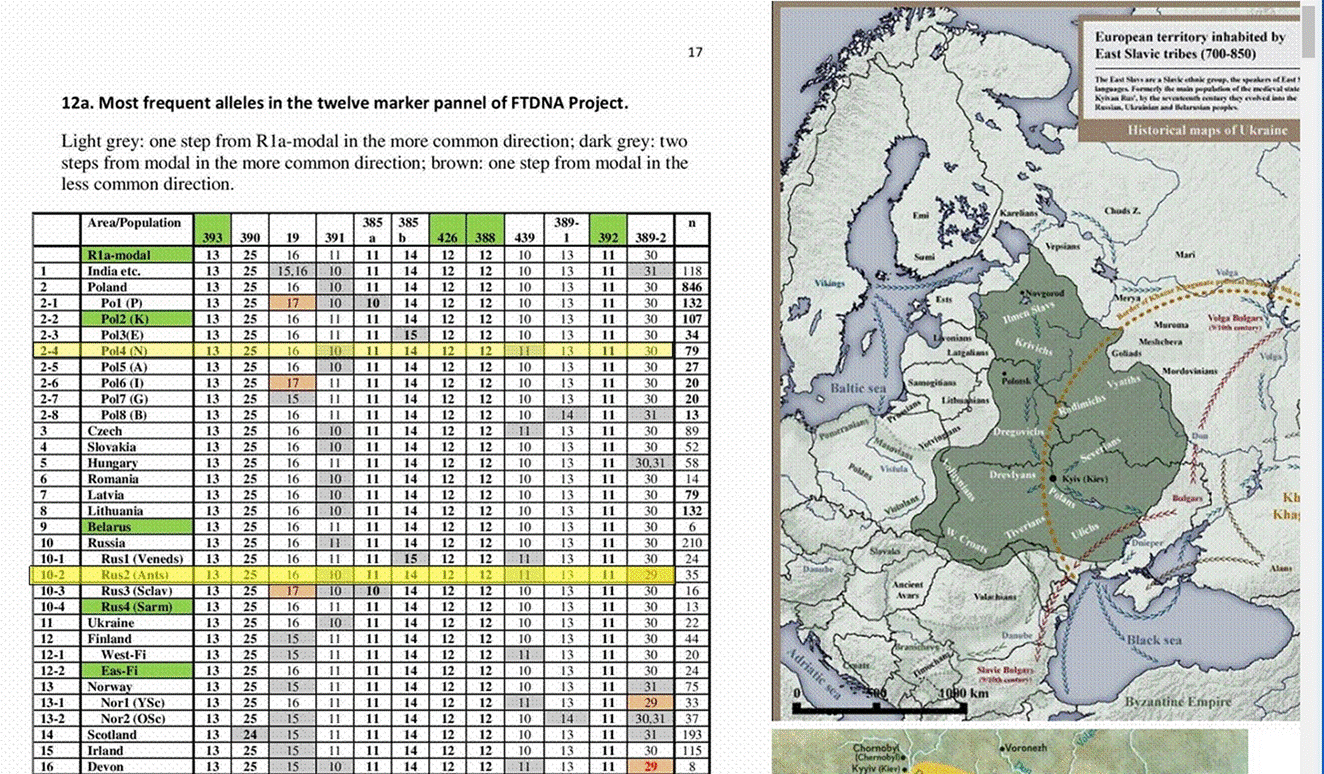
Task: Click the red "29" in Devon row
Action: [651, 767]
